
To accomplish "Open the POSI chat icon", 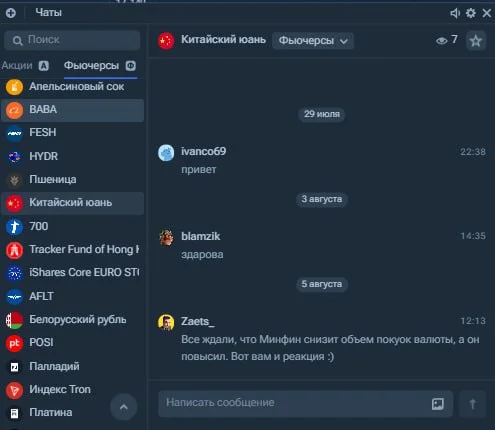I will [14, 343].
